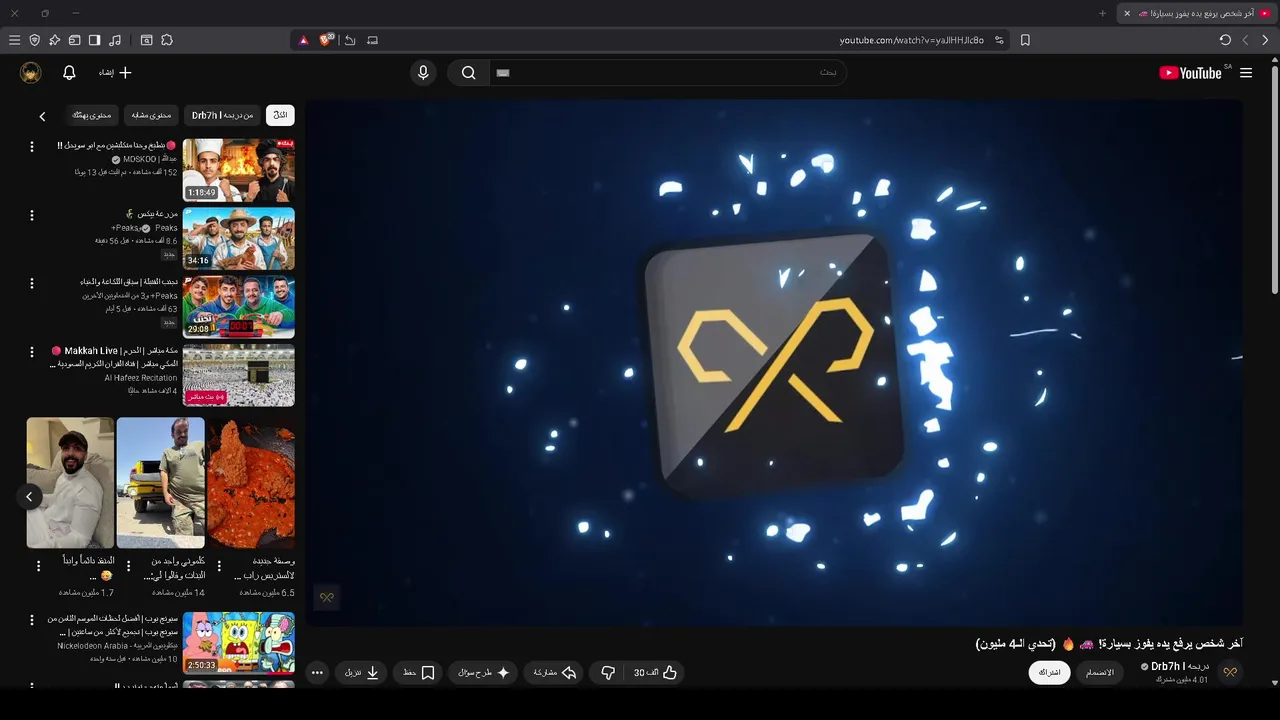Image resolution: width=1280 pixels, height=720 pixels.
Task: Open options for 'مزرعة بيكس' video
Action: click(x=31, y=215)
